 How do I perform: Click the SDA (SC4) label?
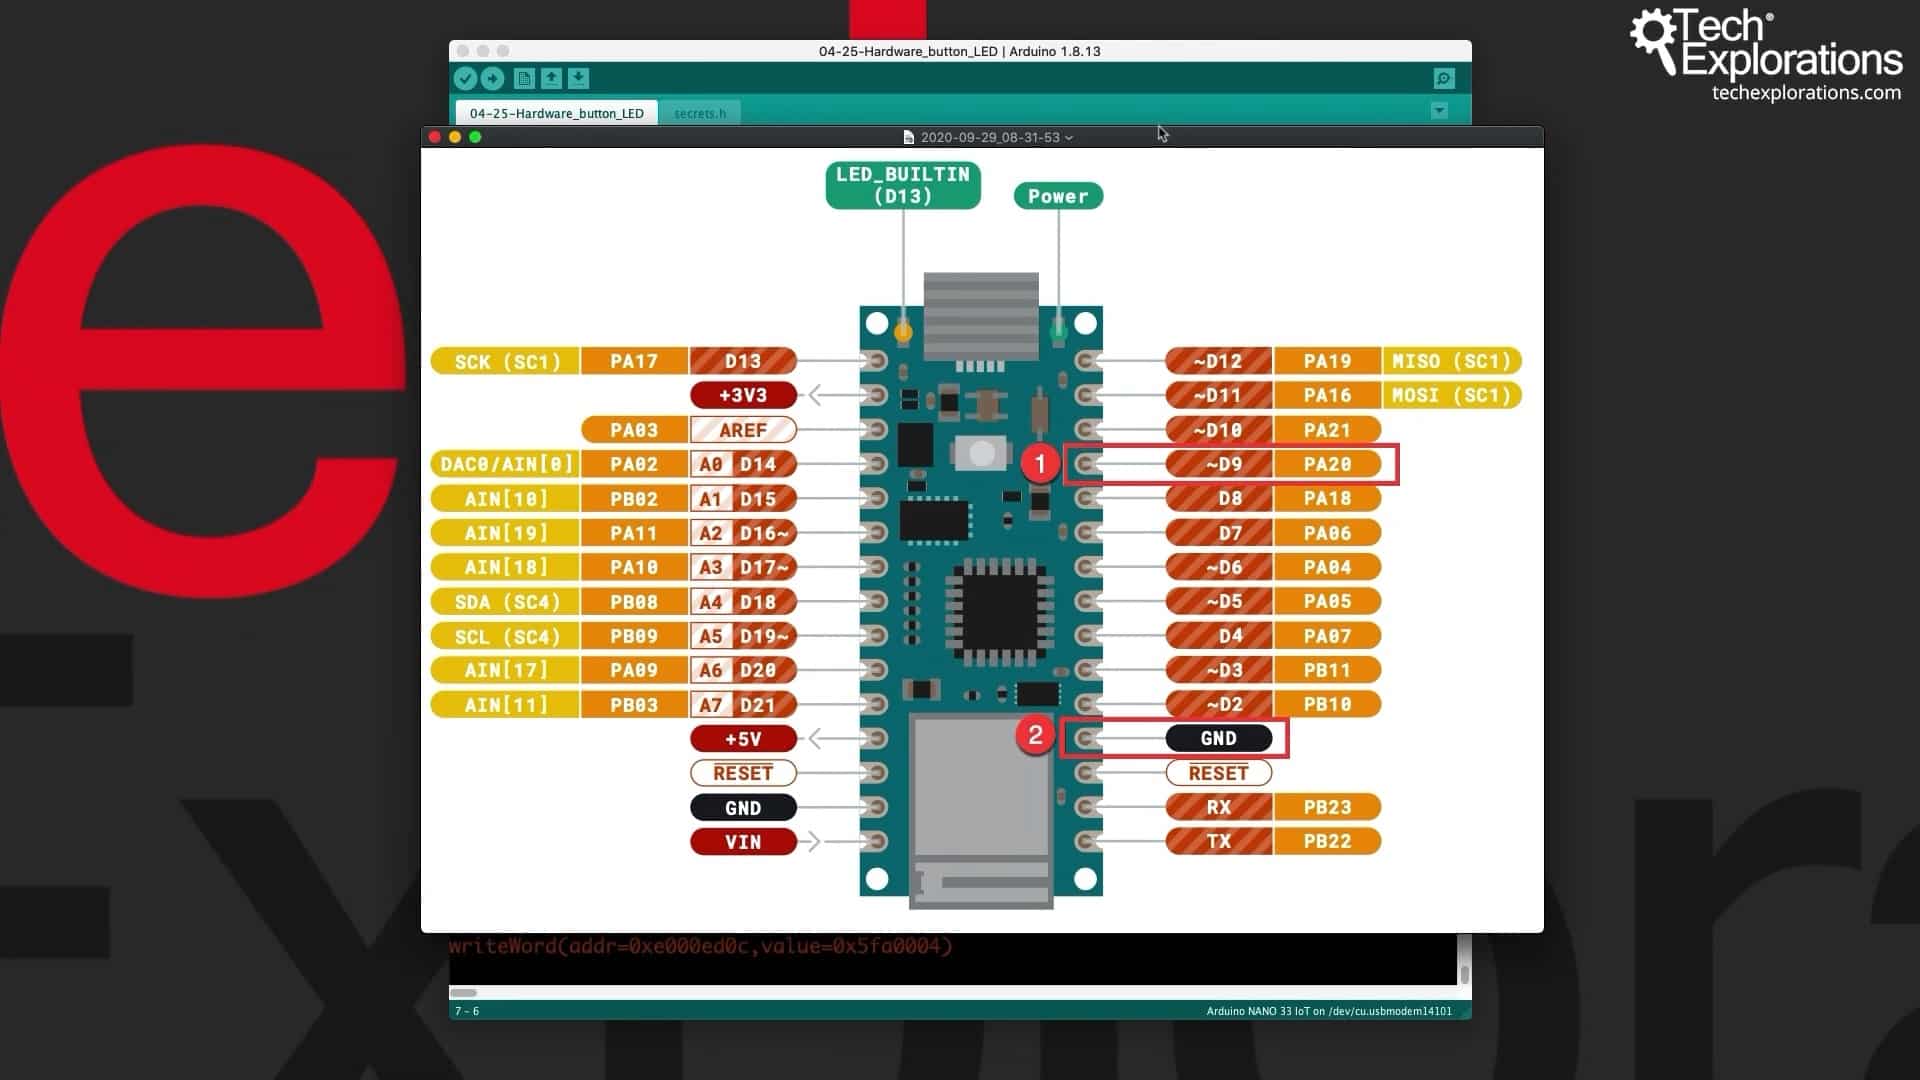pos(505,602)
